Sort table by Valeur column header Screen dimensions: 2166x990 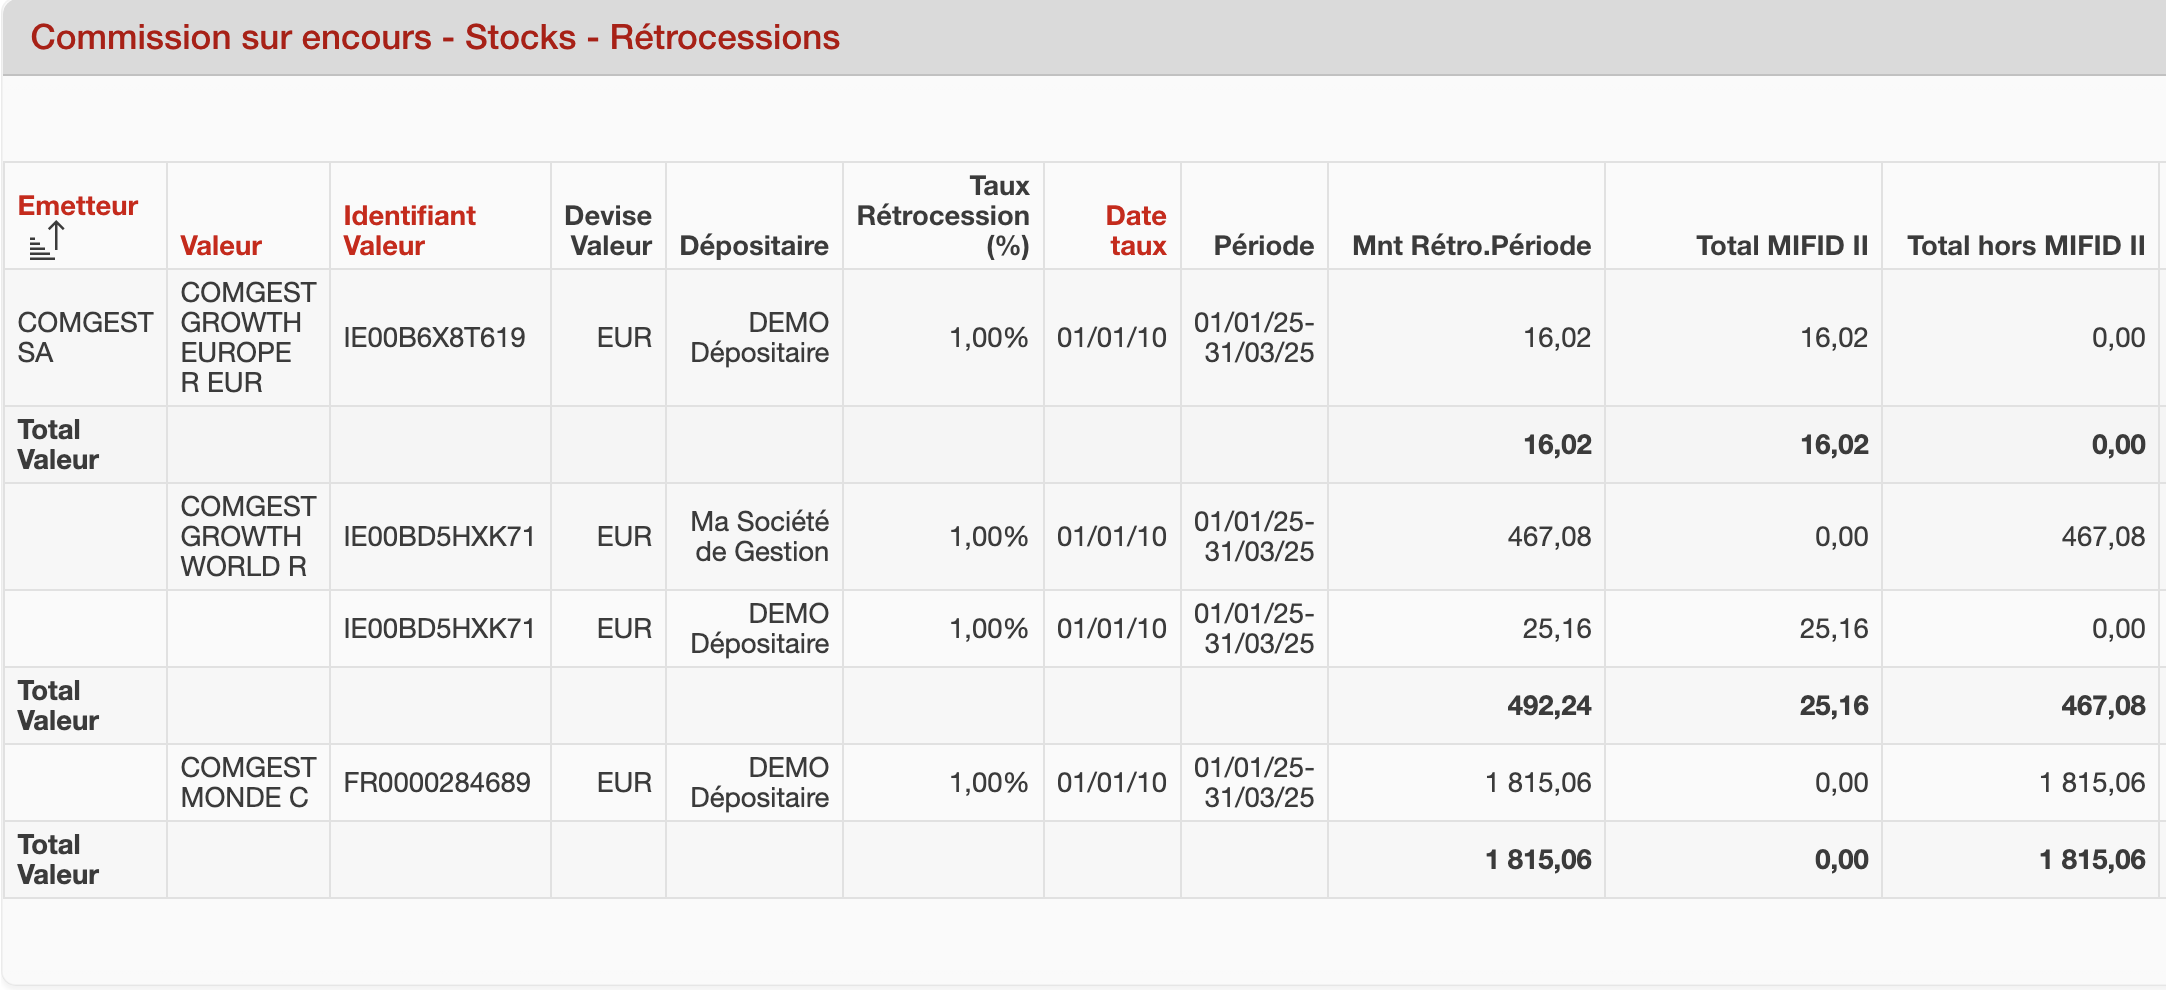coord(221,246)
